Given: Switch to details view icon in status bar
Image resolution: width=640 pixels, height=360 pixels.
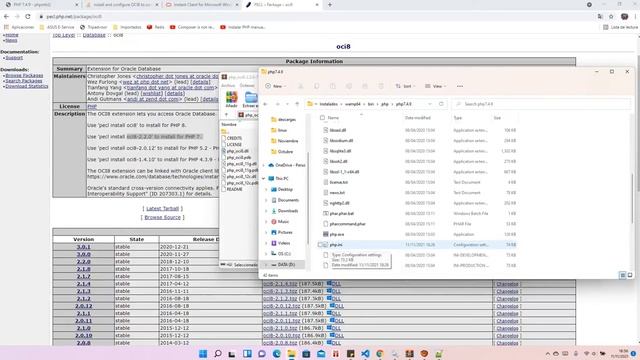Looking at the screenshot, I should coord(622,275).
